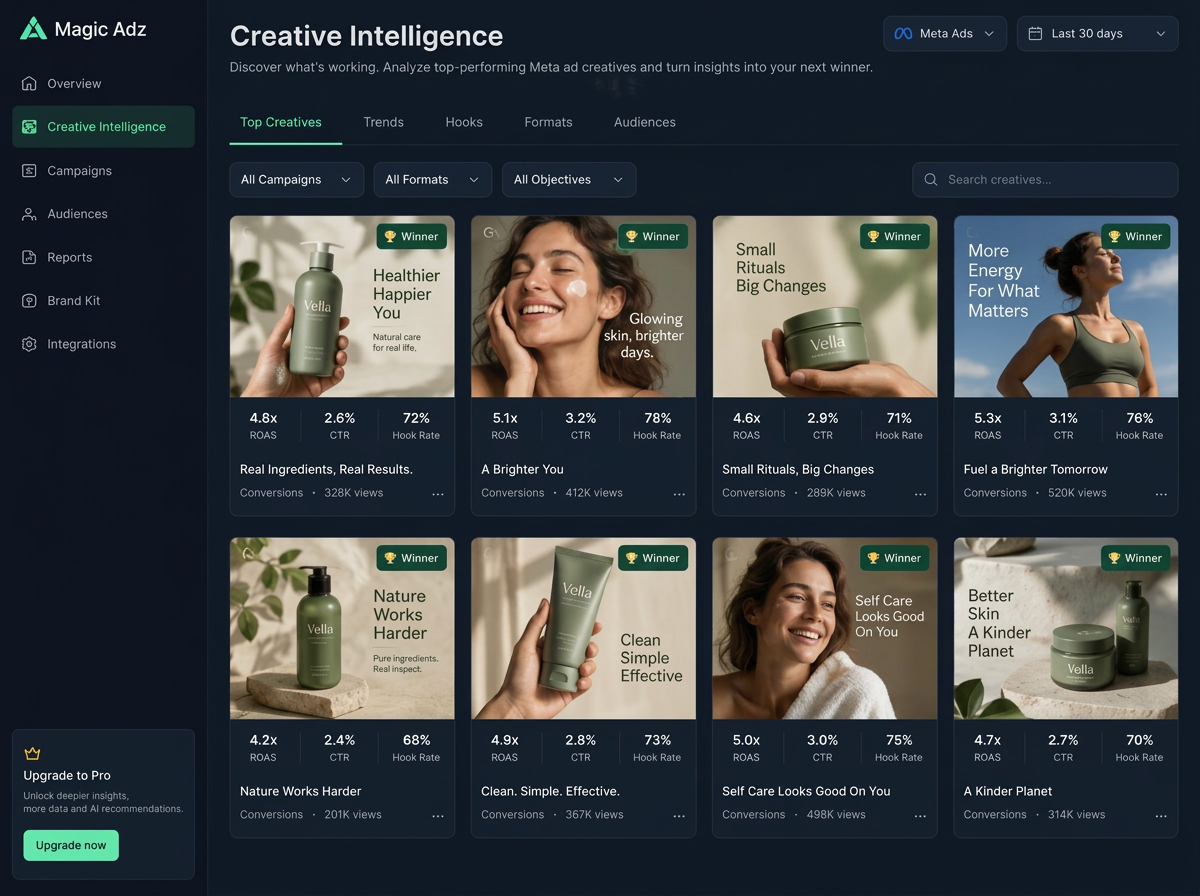Click the magnifier icon in search box

pos(931,180)
